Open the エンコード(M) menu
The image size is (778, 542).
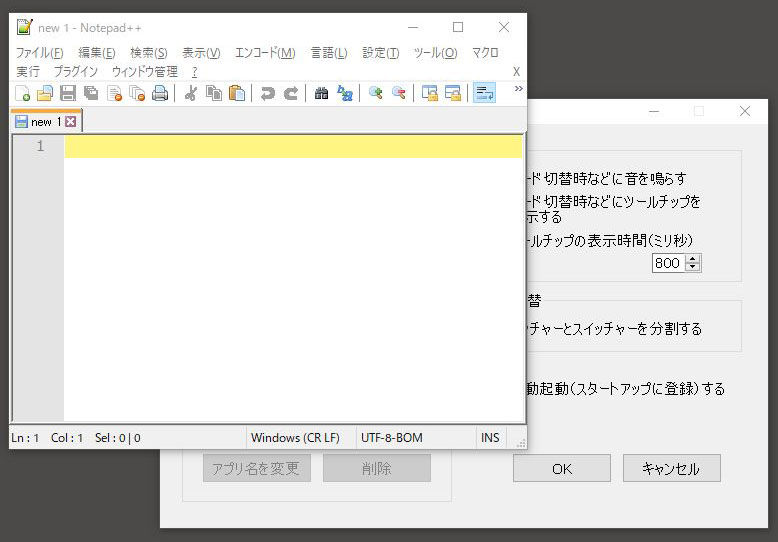(x=265, y=53)
